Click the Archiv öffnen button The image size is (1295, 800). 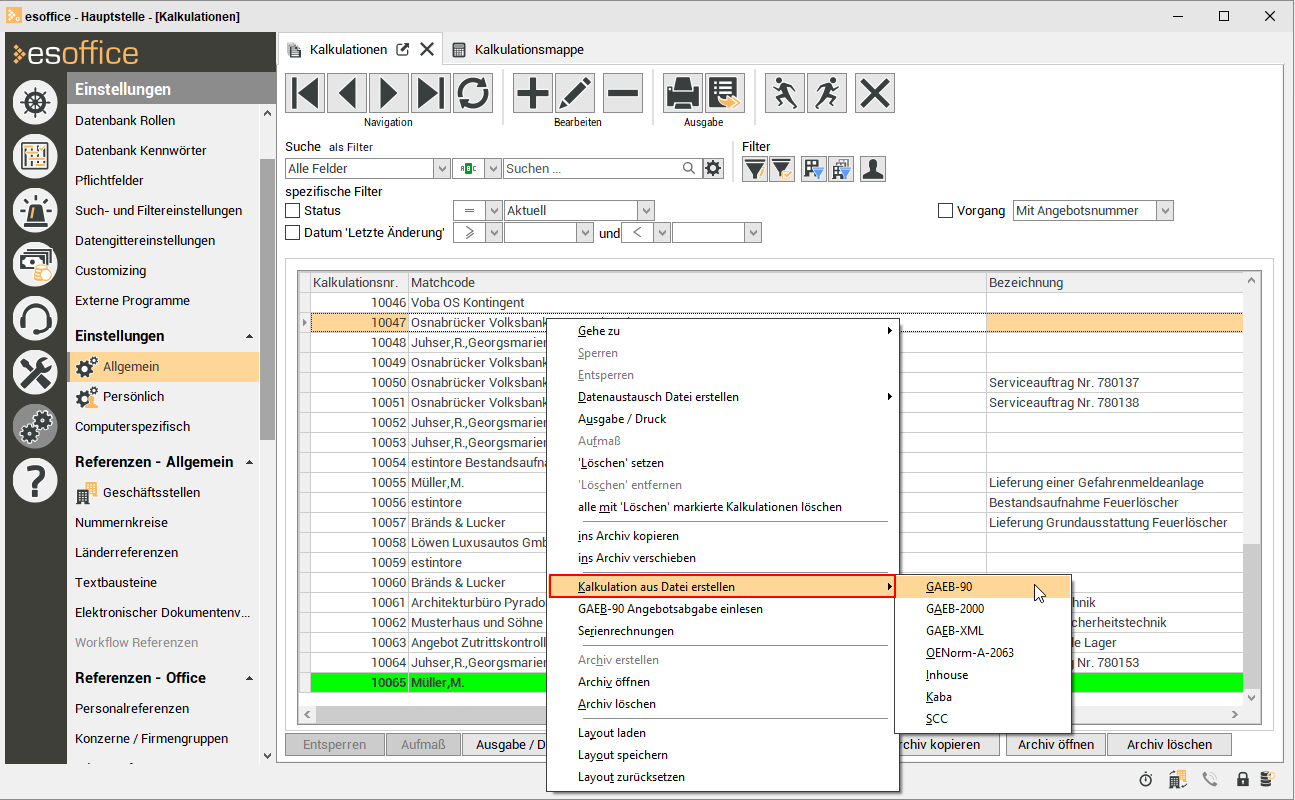1056,744
